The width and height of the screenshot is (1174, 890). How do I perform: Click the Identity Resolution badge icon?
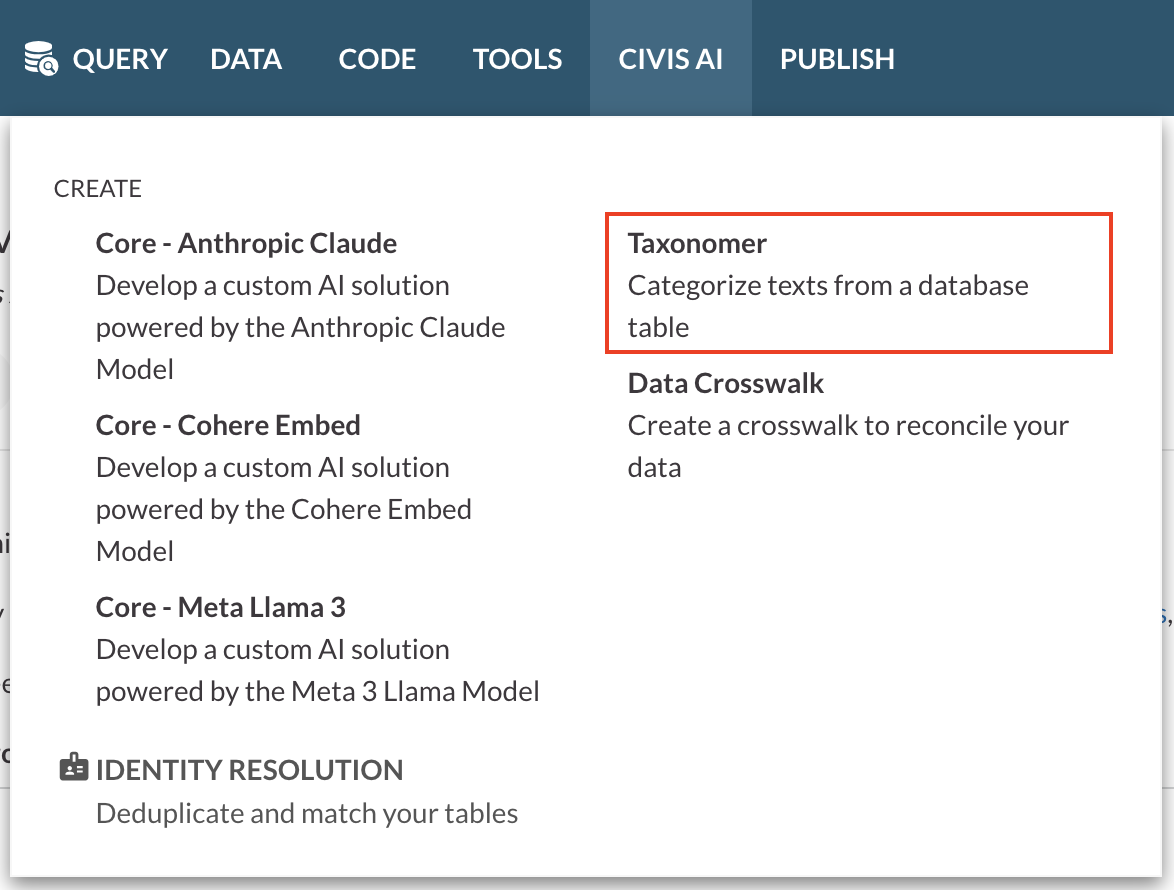click(x=73, y=768)
